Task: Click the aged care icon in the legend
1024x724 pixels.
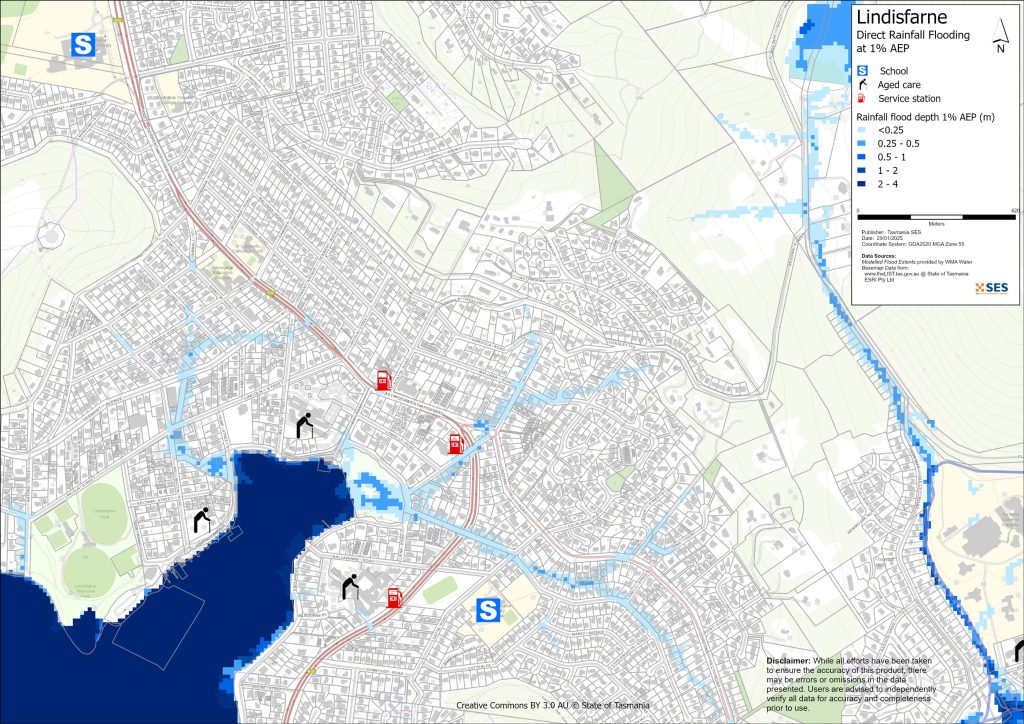Action: coord(862,85)
